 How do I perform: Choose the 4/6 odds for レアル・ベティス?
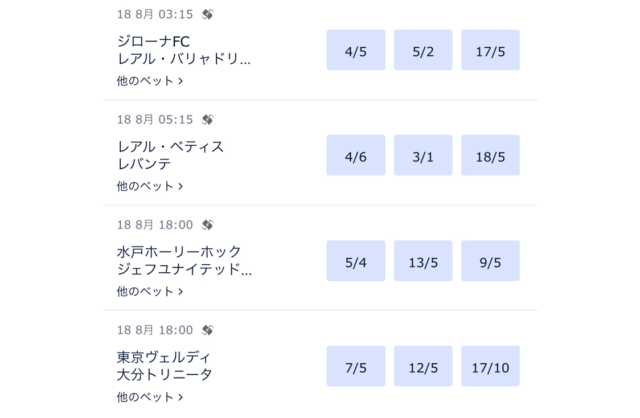[x=356, y=155]
